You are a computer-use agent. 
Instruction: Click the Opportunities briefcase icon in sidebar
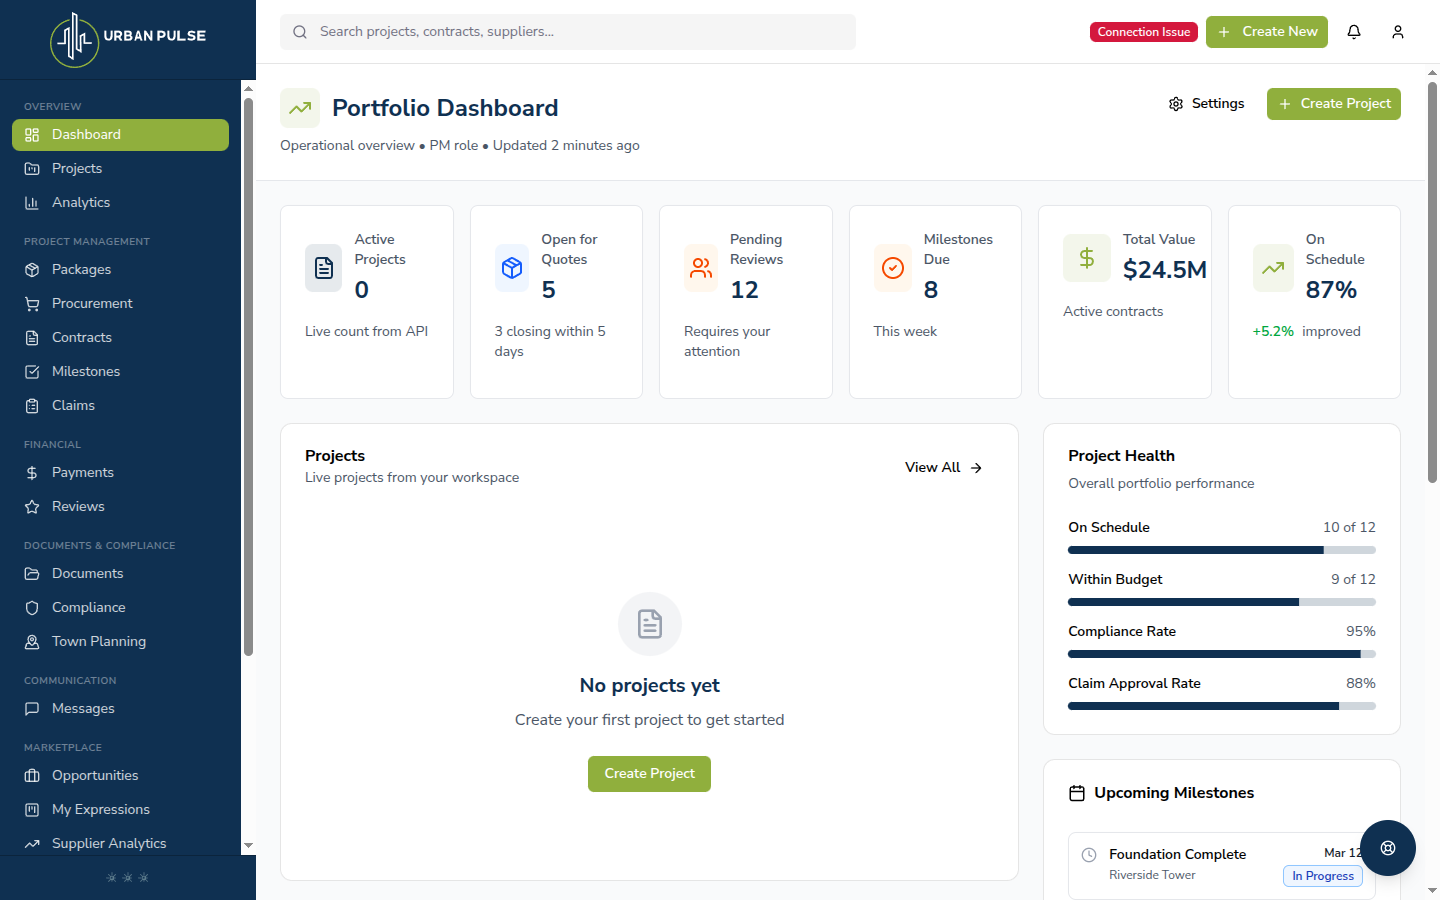(32, 776)
